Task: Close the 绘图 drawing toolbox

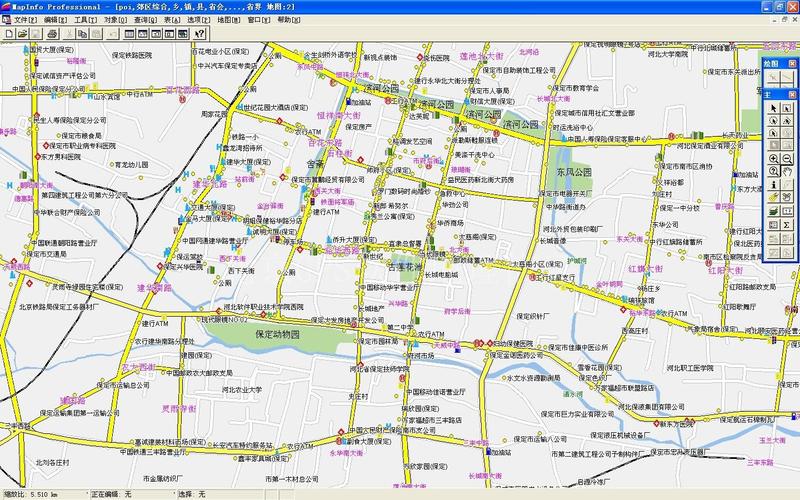Action: coord(792,63)
